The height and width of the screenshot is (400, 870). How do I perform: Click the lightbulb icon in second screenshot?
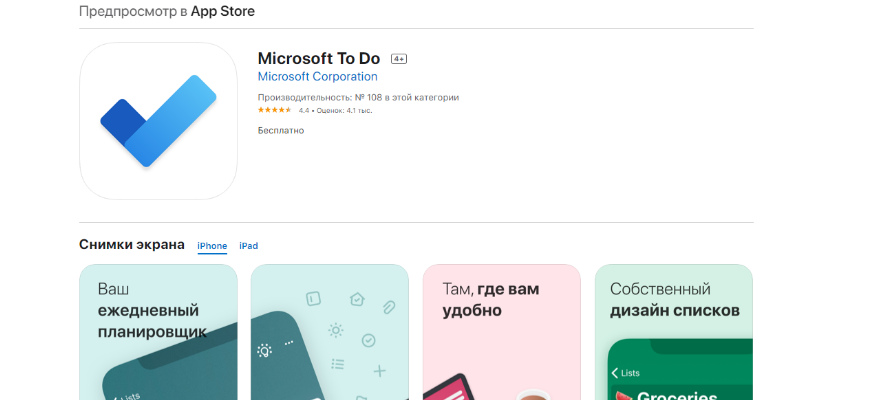265,350
